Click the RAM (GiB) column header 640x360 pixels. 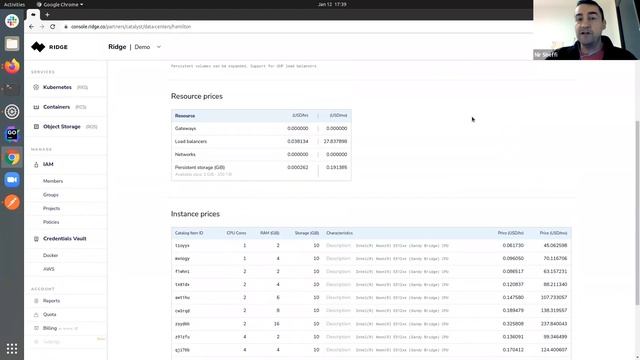click(270, 233)
